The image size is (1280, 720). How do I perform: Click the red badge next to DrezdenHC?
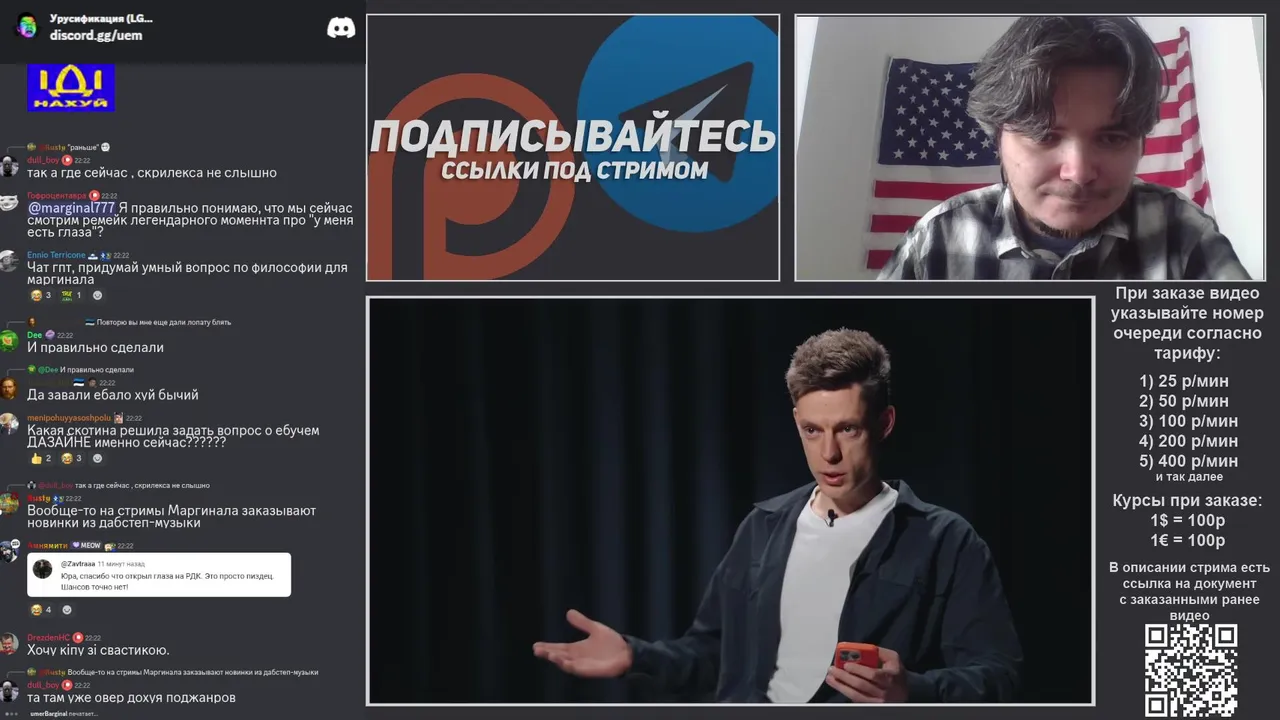pos(78,637)
